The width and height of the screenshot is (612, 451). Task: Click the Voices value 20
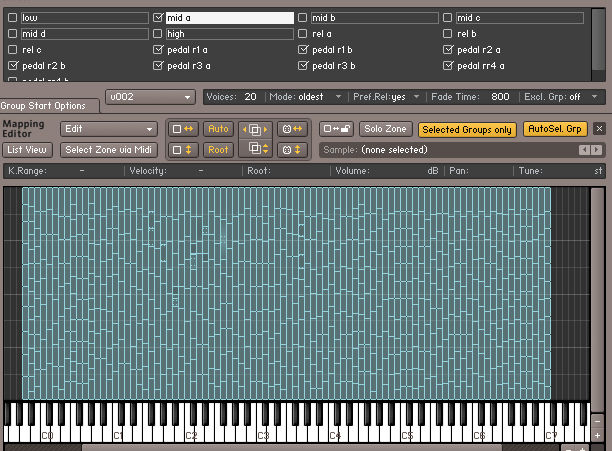[x=250, y=97]
